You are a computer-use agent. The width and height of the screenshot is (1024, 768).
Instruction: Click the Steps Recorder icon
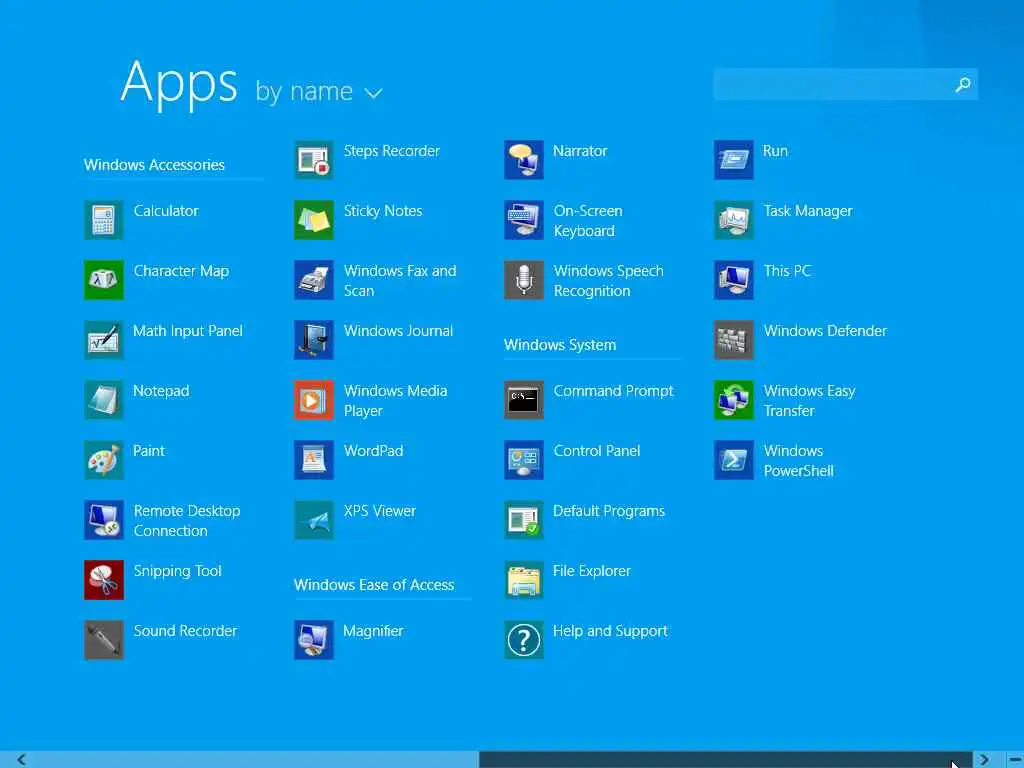314,160
